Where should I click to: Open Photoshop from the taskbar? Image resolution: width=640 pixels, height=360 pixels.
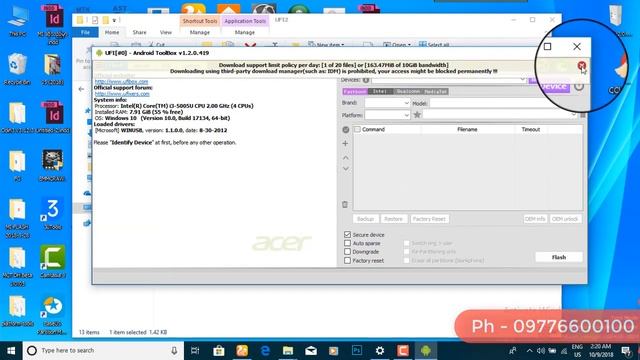357,351
